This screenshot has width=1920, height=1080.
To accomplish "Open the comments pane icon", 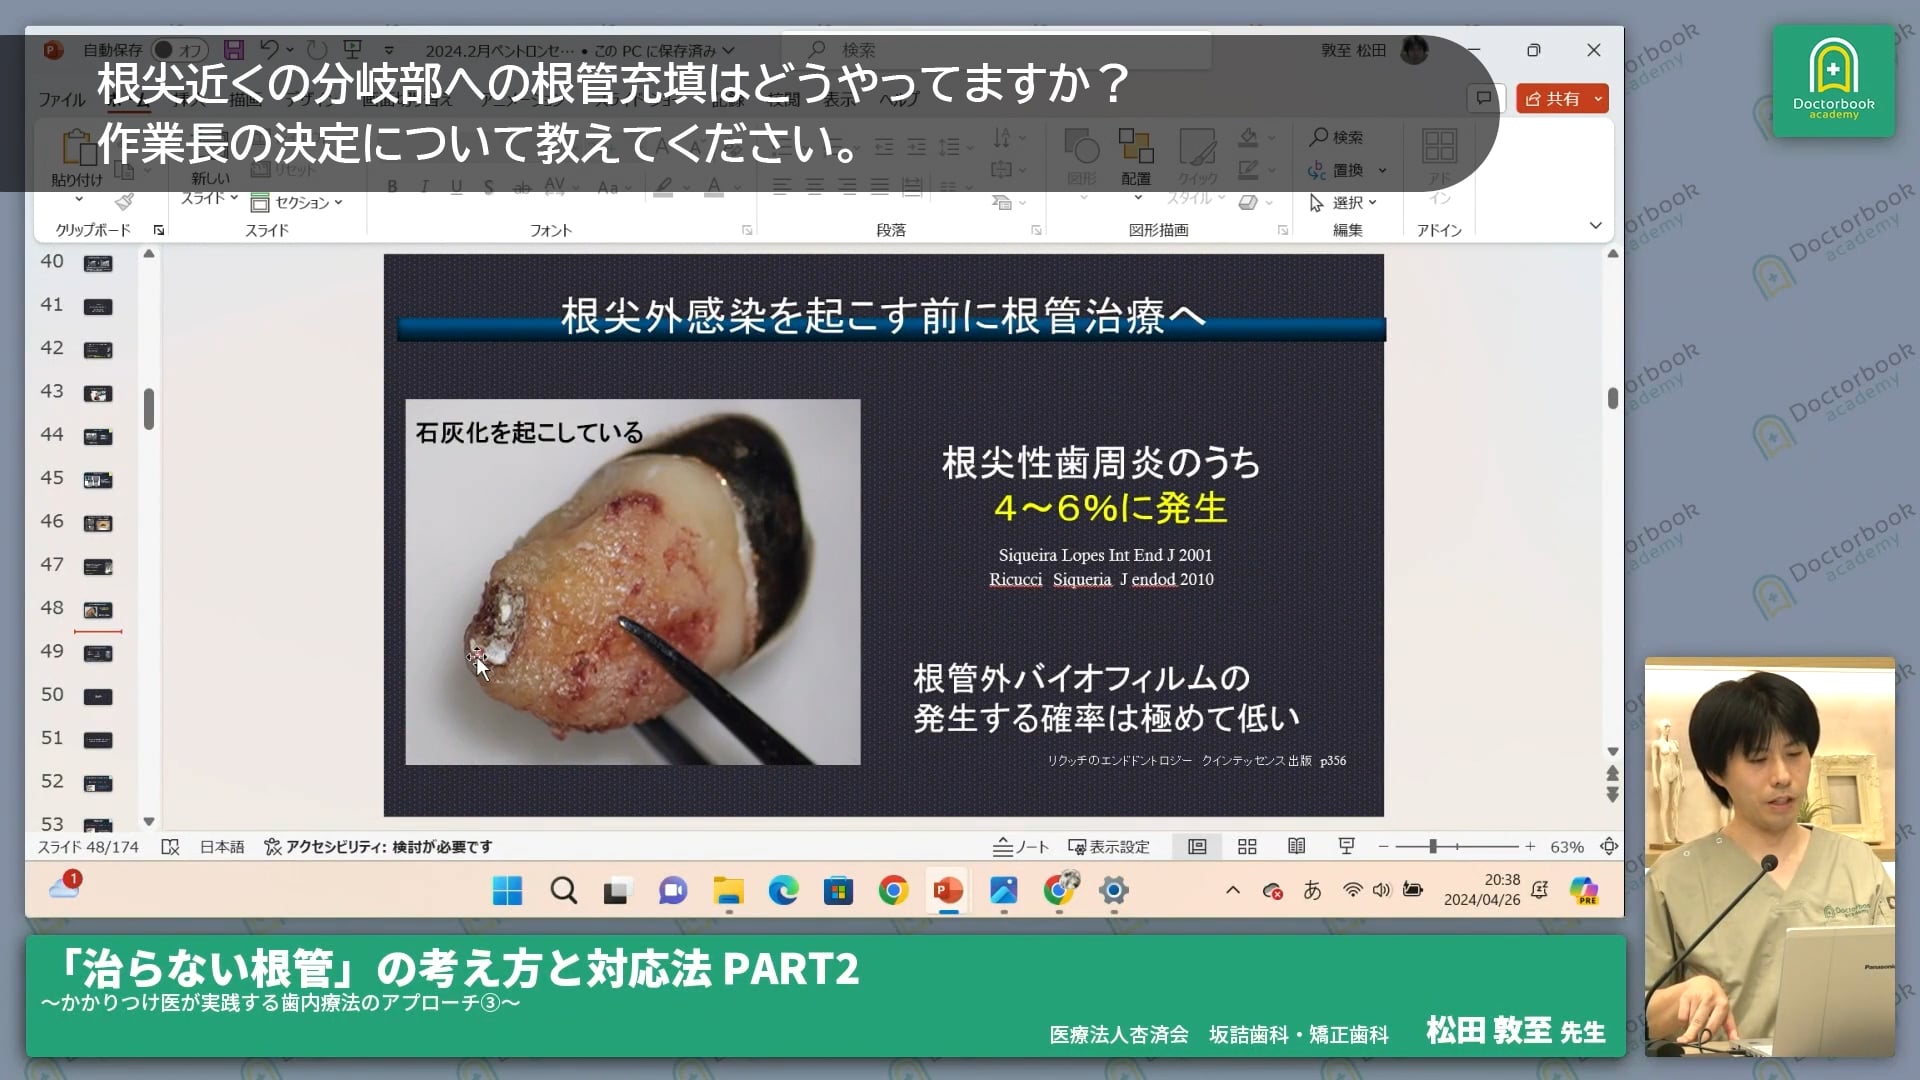I will 1484,98.
